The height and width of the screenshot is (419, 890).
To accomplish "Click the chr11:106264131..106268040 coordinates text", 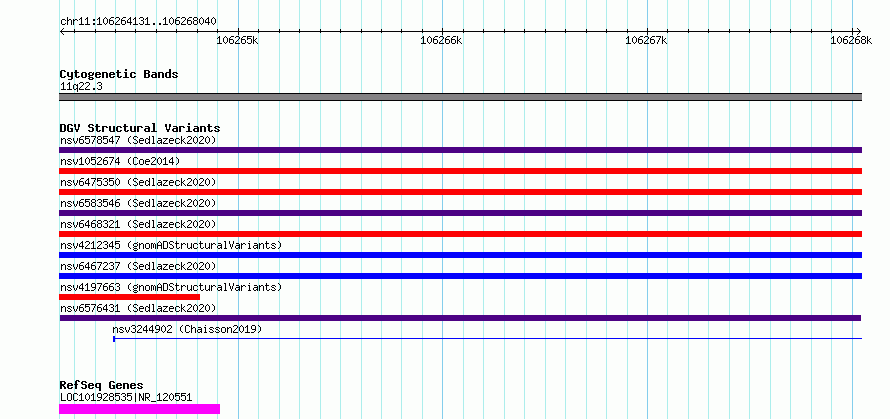I will tap(138, 22).
